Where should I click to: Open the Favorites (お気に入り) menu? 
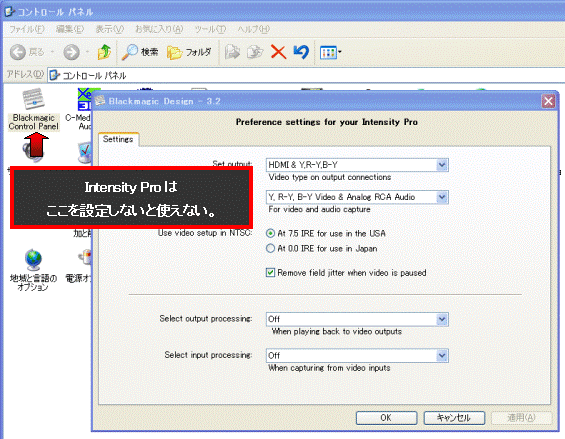coord(159,29)
